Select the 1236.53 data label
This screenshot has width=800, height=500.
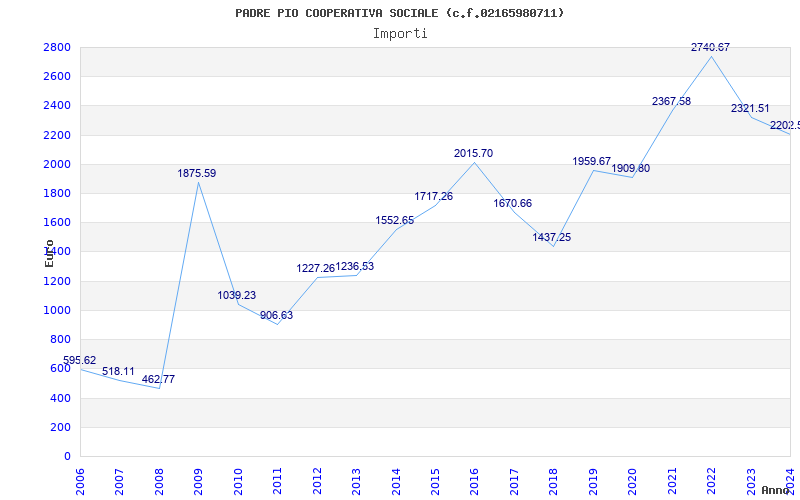[x=355, y=266]
